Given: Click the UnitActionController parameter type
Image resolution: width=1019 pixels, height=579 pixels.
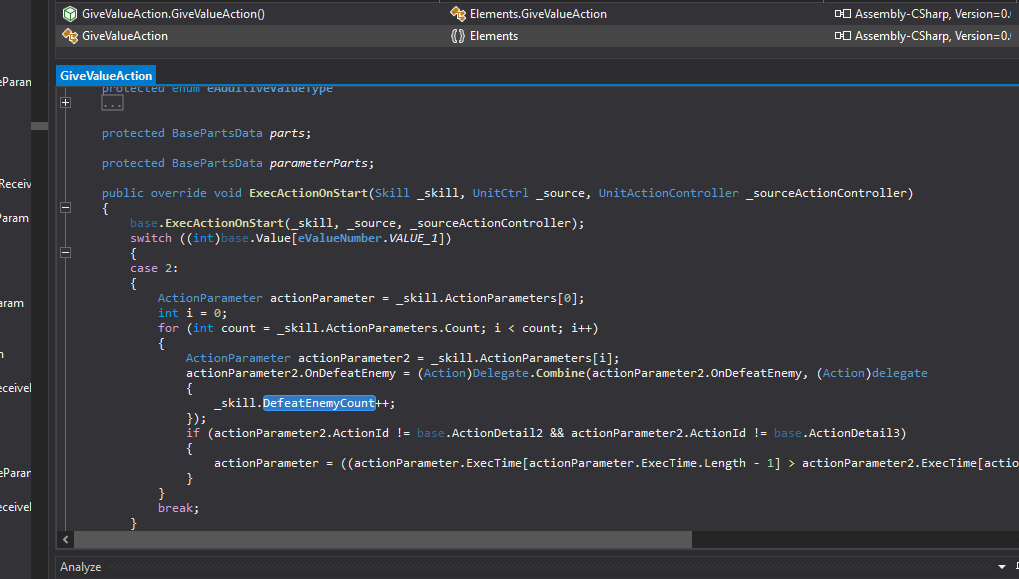Looking at the screenshot, I should click(668, 193).
